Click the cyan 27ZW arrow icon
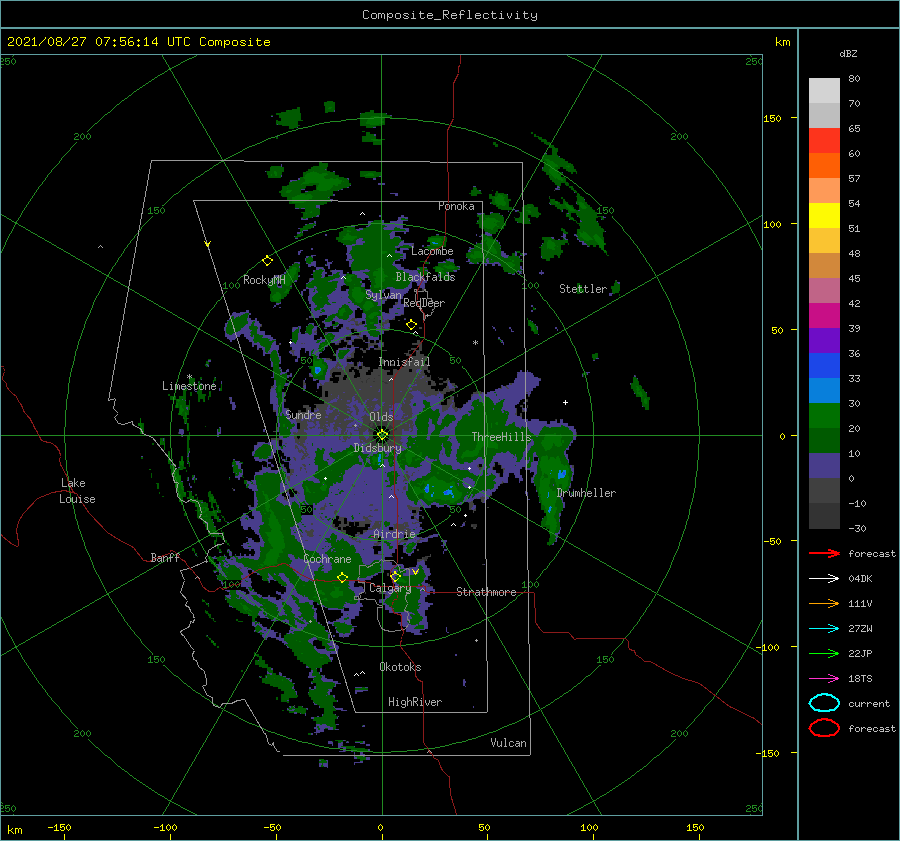 point(824,628)
